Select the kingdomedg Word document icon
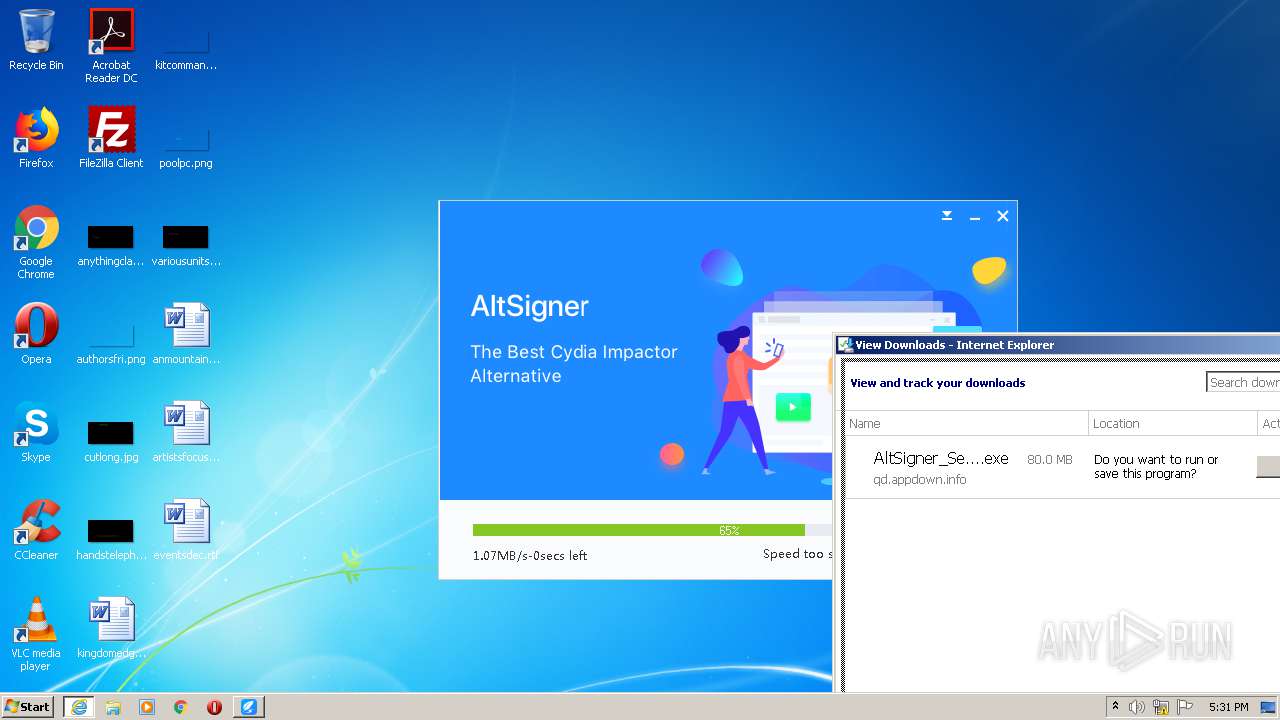This screenshot has height=720, width=1280. pos(111,628)
